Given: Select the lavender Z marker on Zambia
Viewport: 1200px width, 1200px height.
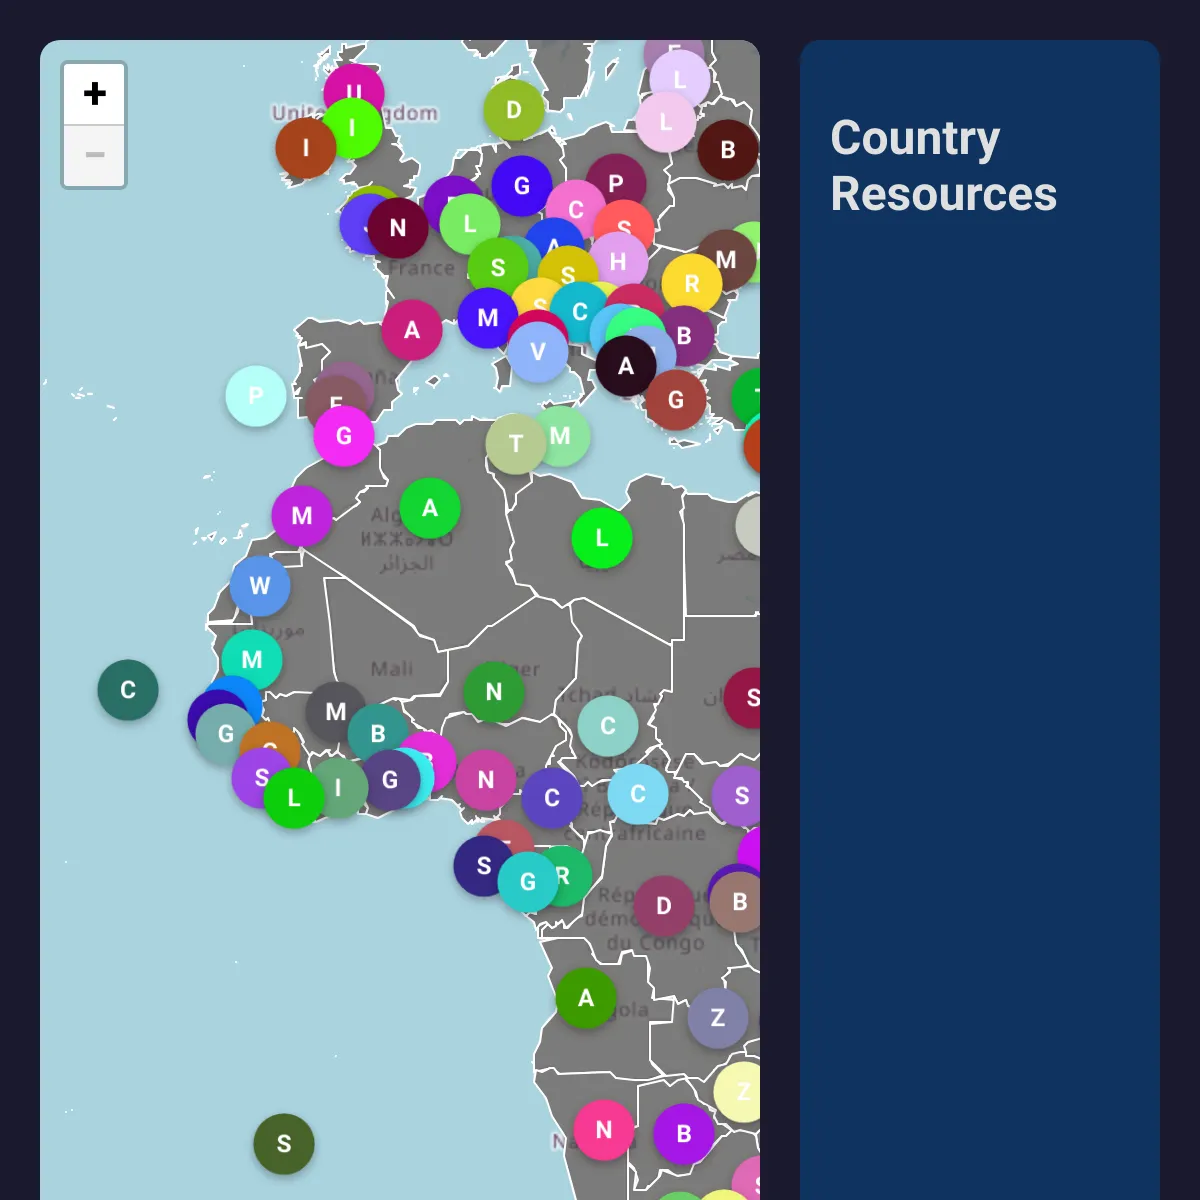Looking at the screenshot, I should tap(718, 1018).
